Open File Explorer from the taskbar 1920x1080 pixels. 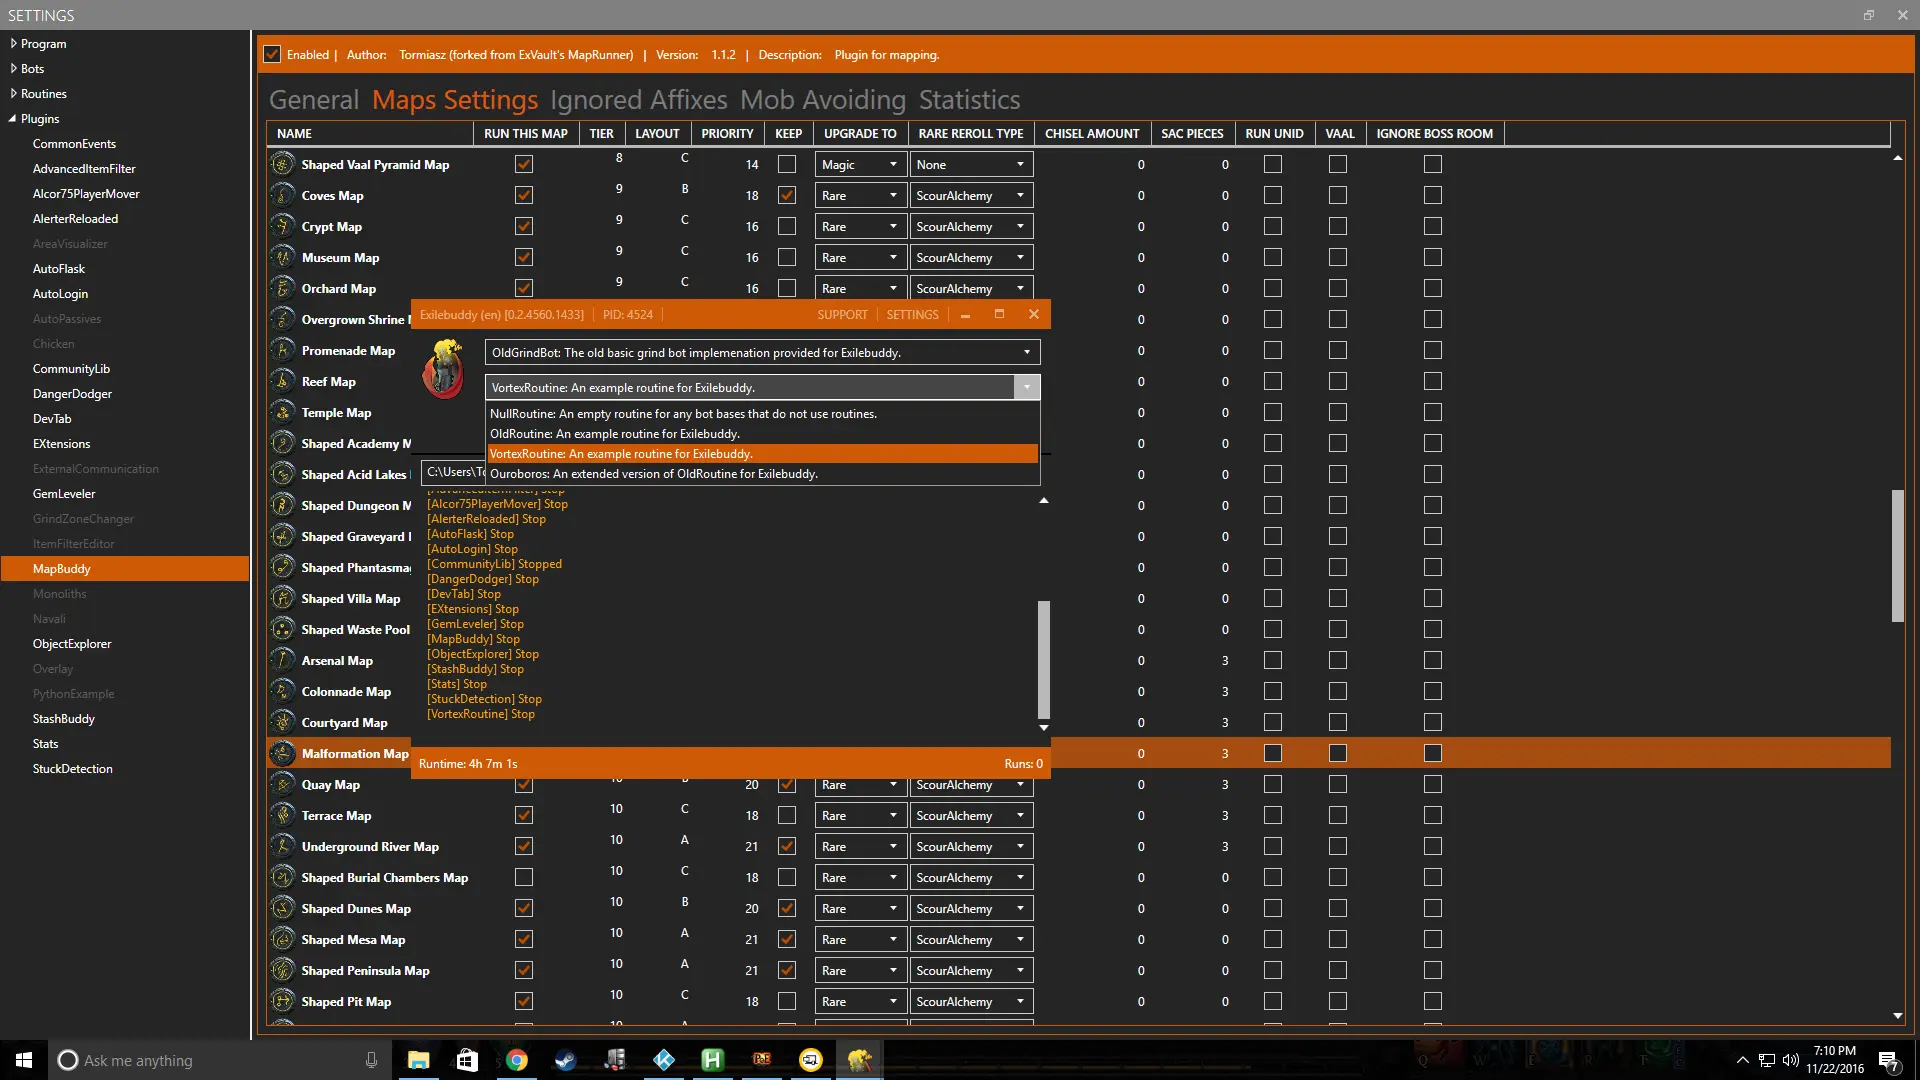(x=419, y=1060)
